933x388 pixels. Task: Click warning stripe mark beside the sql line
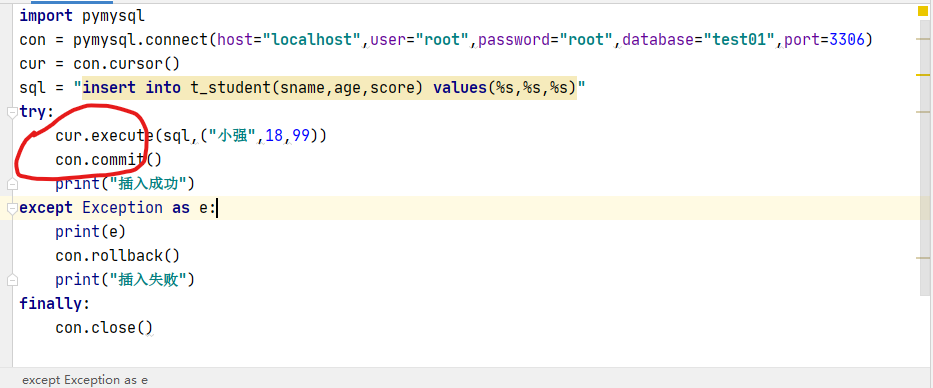point(923,75)
